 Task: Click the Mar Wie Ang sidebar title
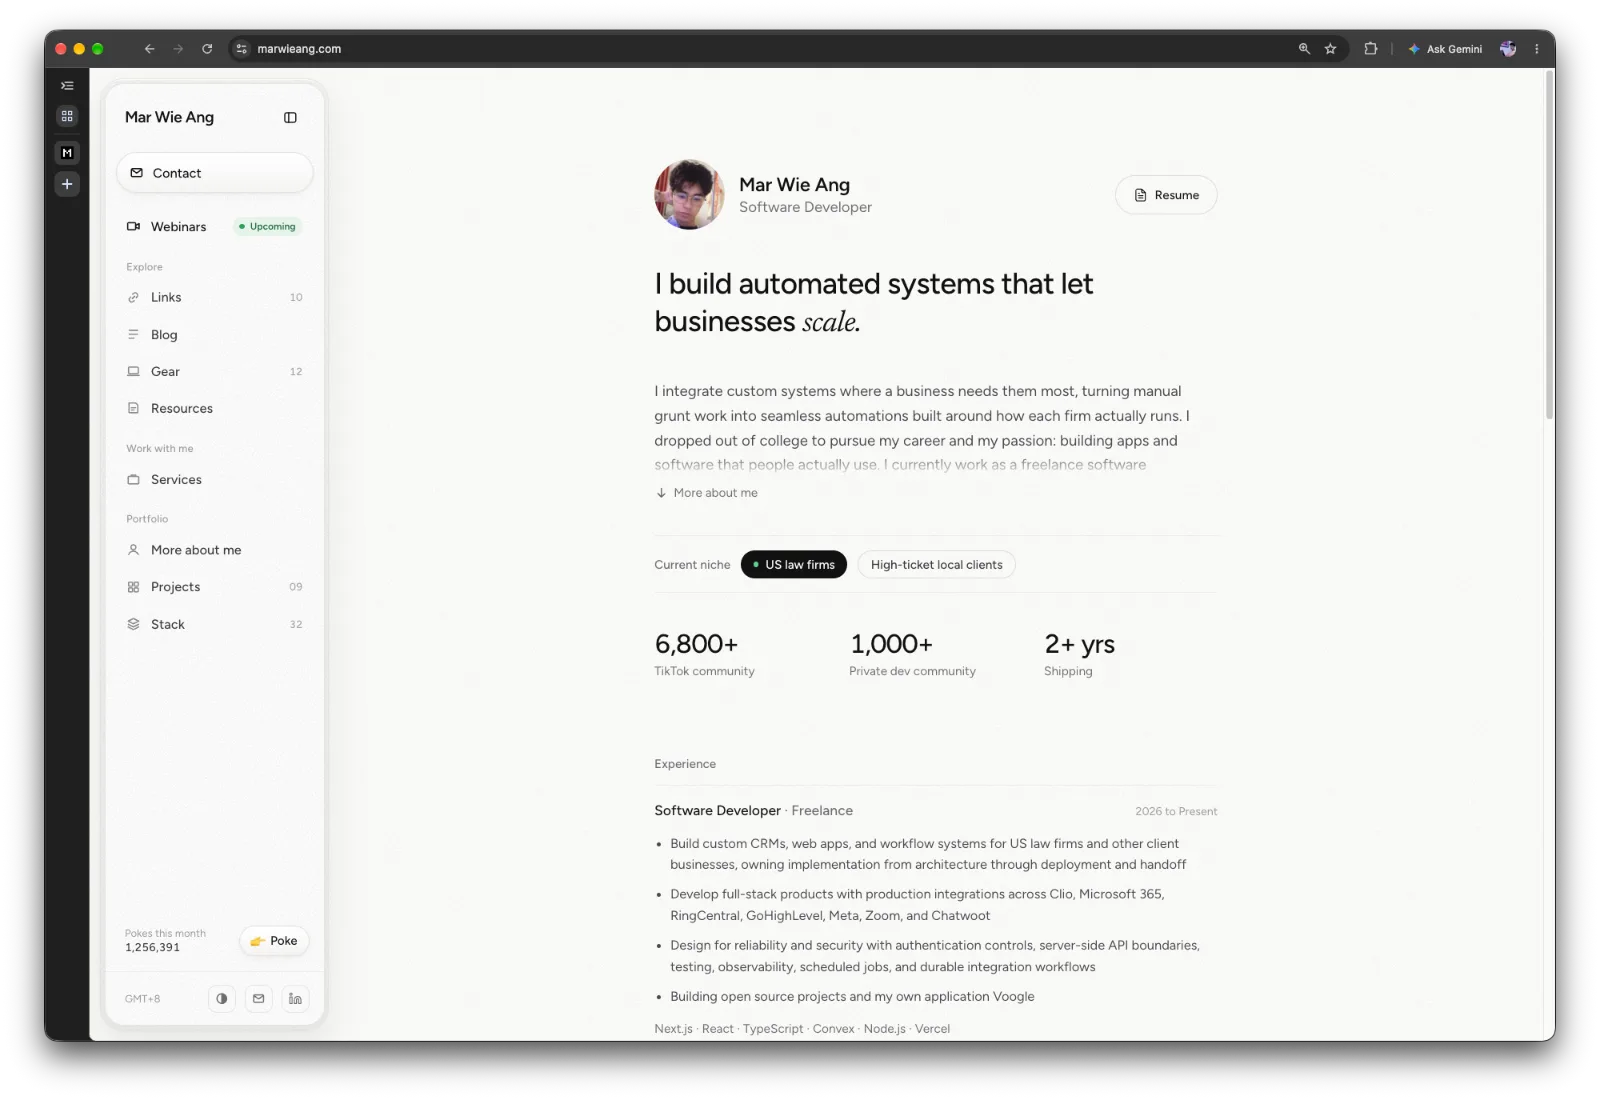[x=169, y=118]
